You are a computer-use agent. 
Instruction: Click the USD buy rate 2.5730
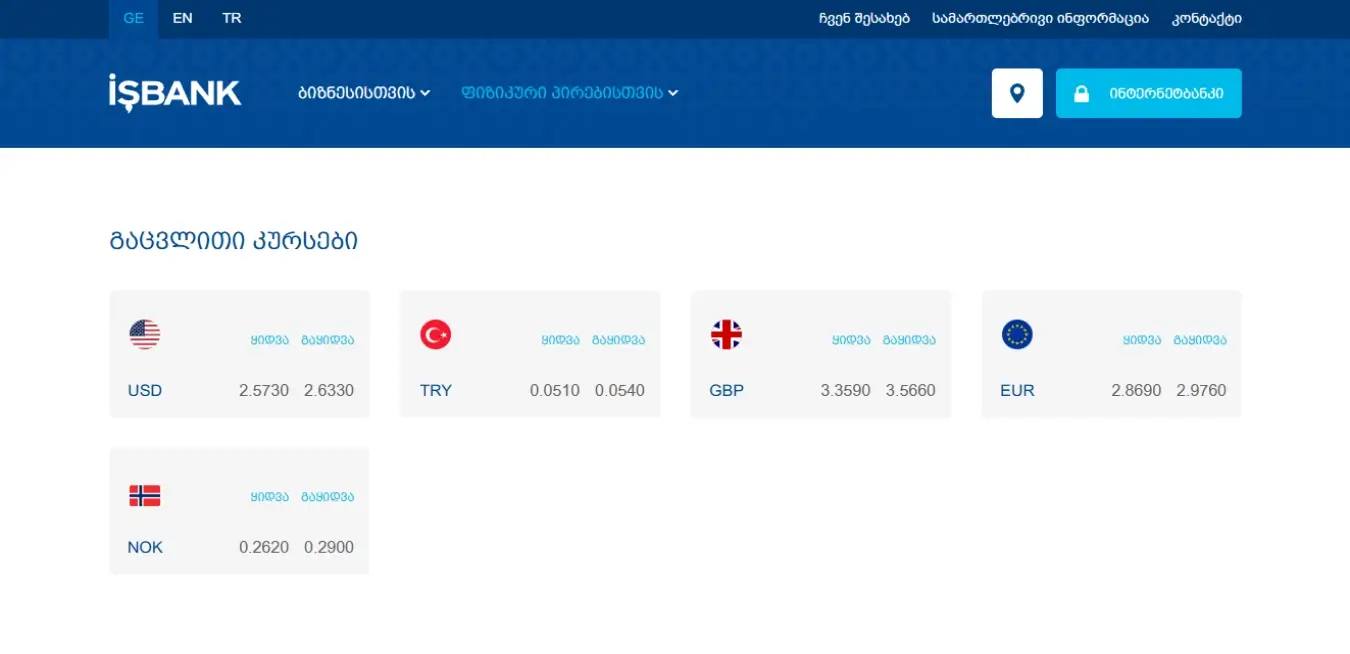point(264,390)
